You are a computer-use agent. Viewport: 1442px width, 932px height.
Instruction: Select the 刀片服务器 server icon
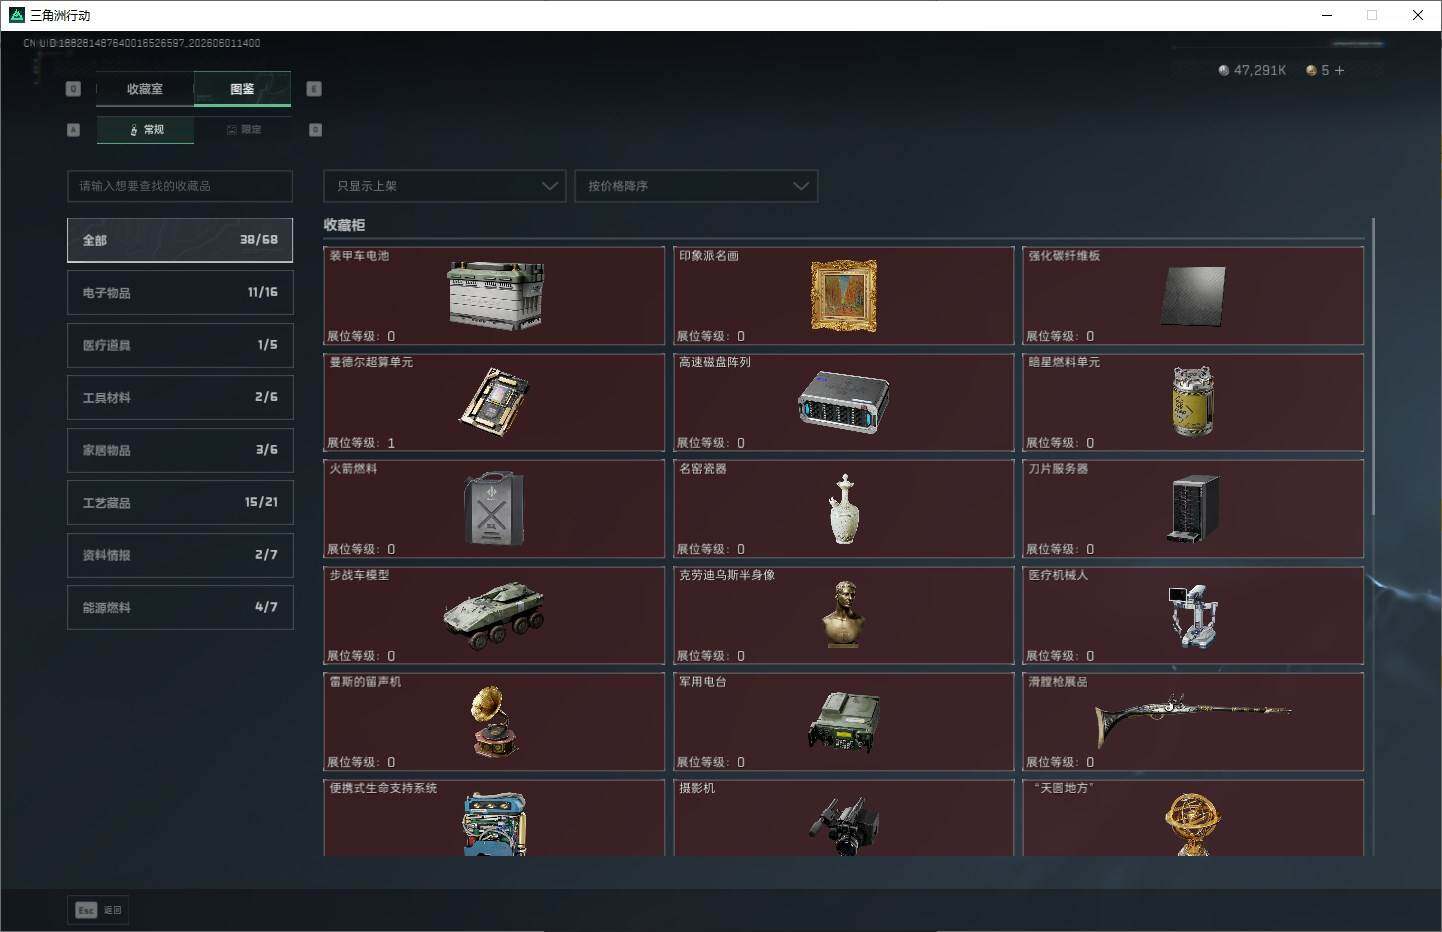pyautogui.click(x=1194, y=509)
